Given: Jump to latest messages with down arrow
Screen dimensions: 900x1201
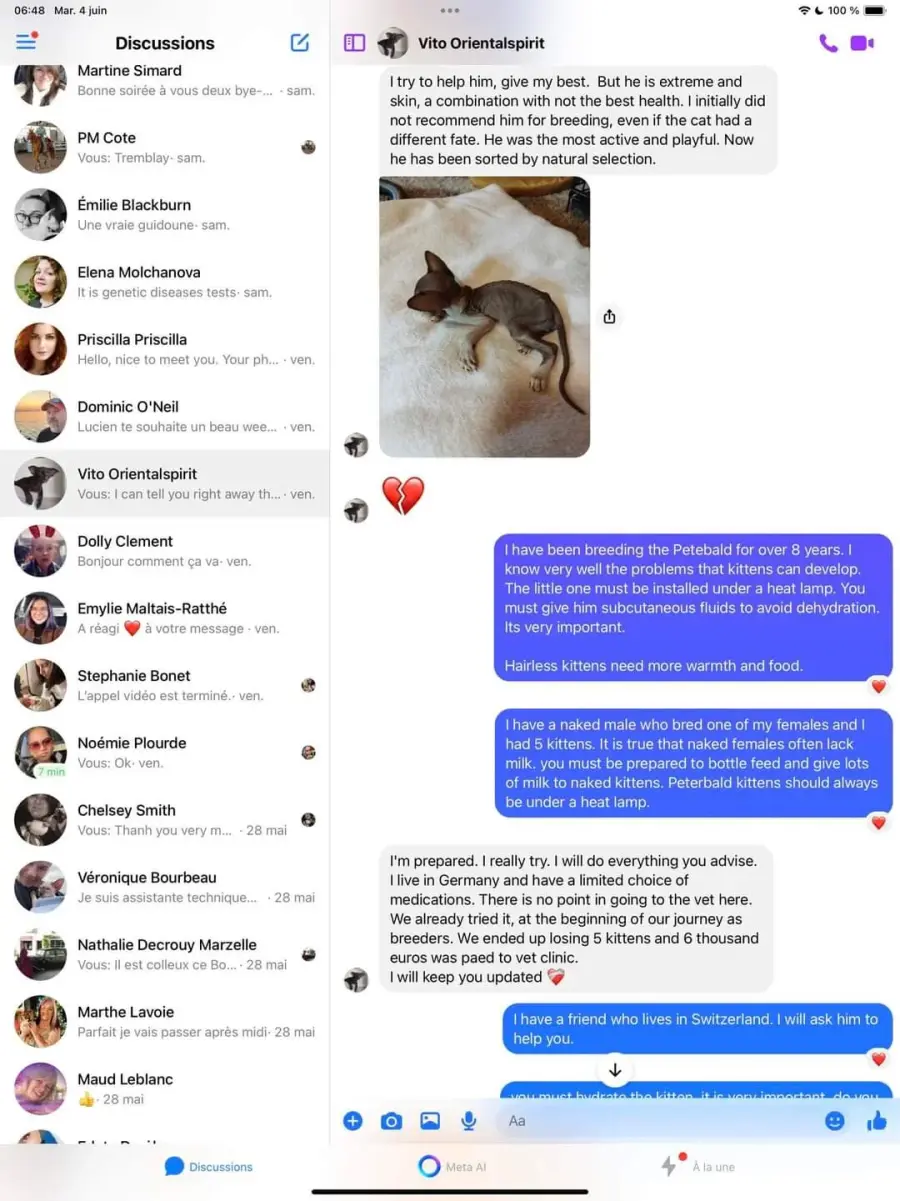Looking at the screenshot, I should pyautogui.click(x=615, y=1070).
